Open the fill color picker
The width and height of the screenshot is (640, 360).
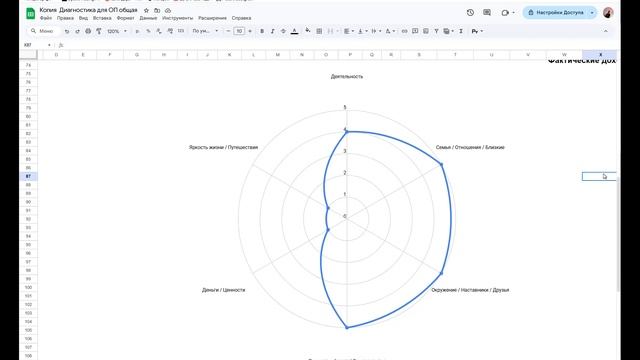[x=308, y=31]
